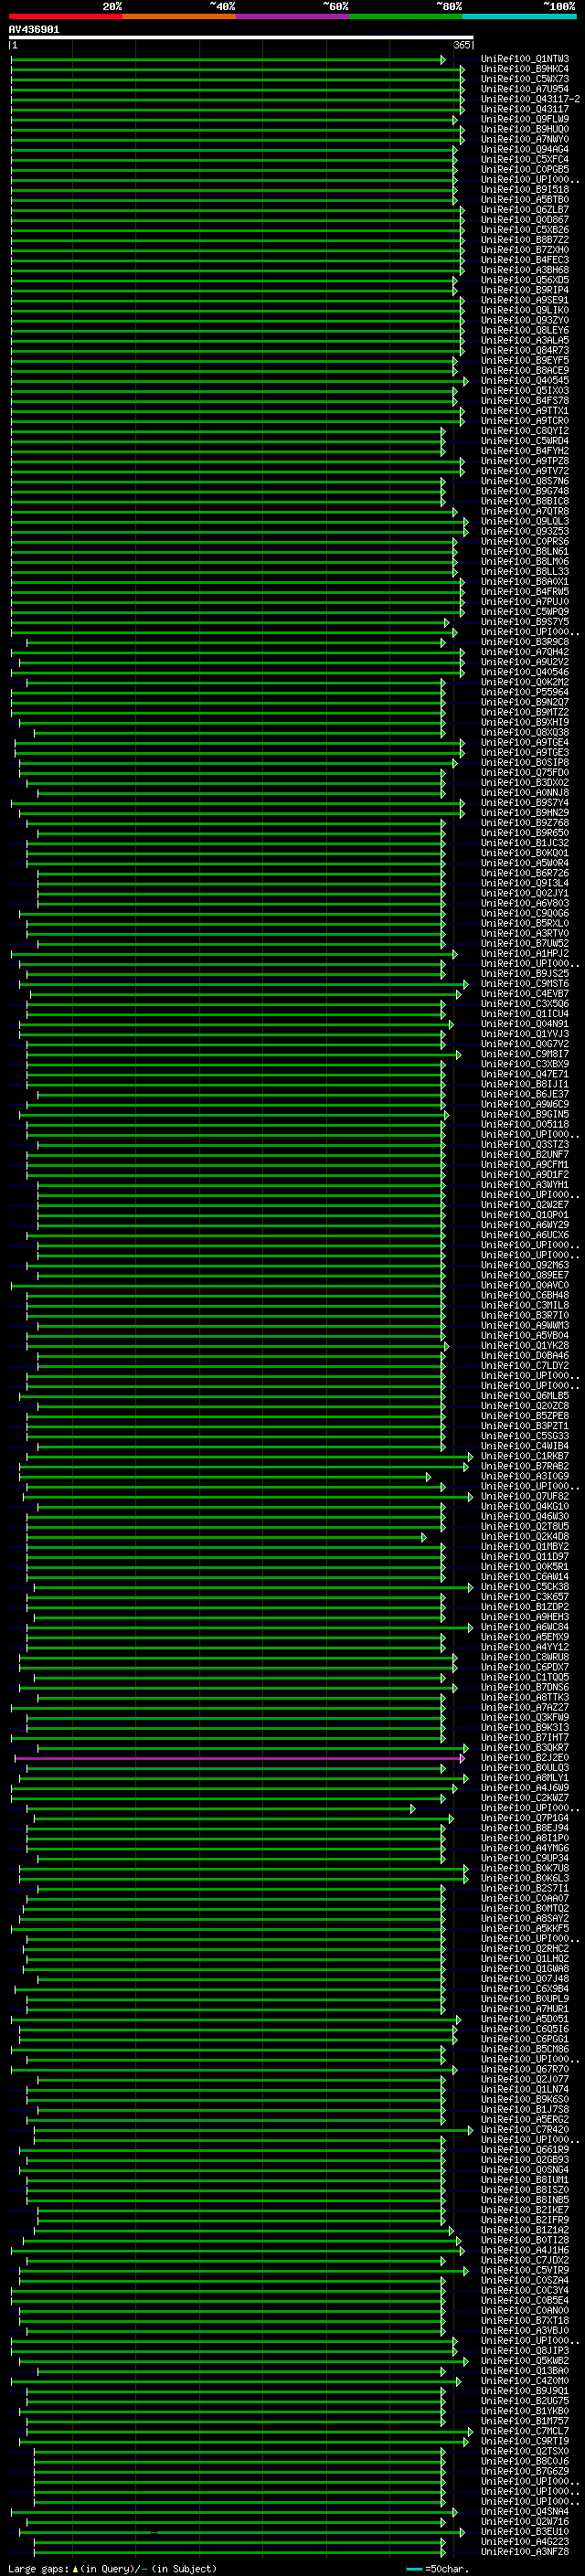Select the UniRef100_Q0D867 label
This screenshot has height=2576, width=585.
coord(525,220)
